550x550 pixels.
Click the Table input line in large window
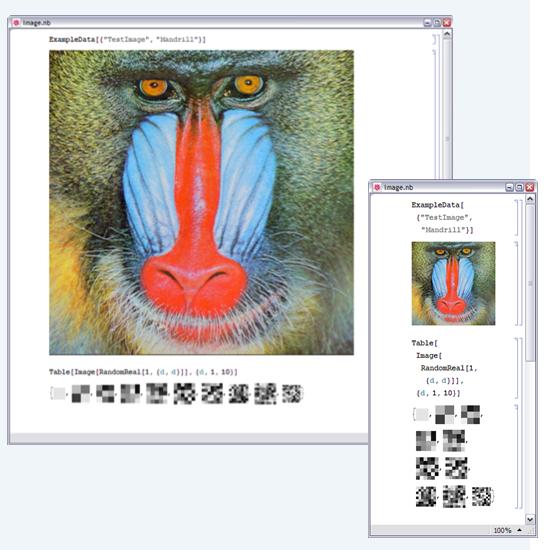tap(143, 372)
